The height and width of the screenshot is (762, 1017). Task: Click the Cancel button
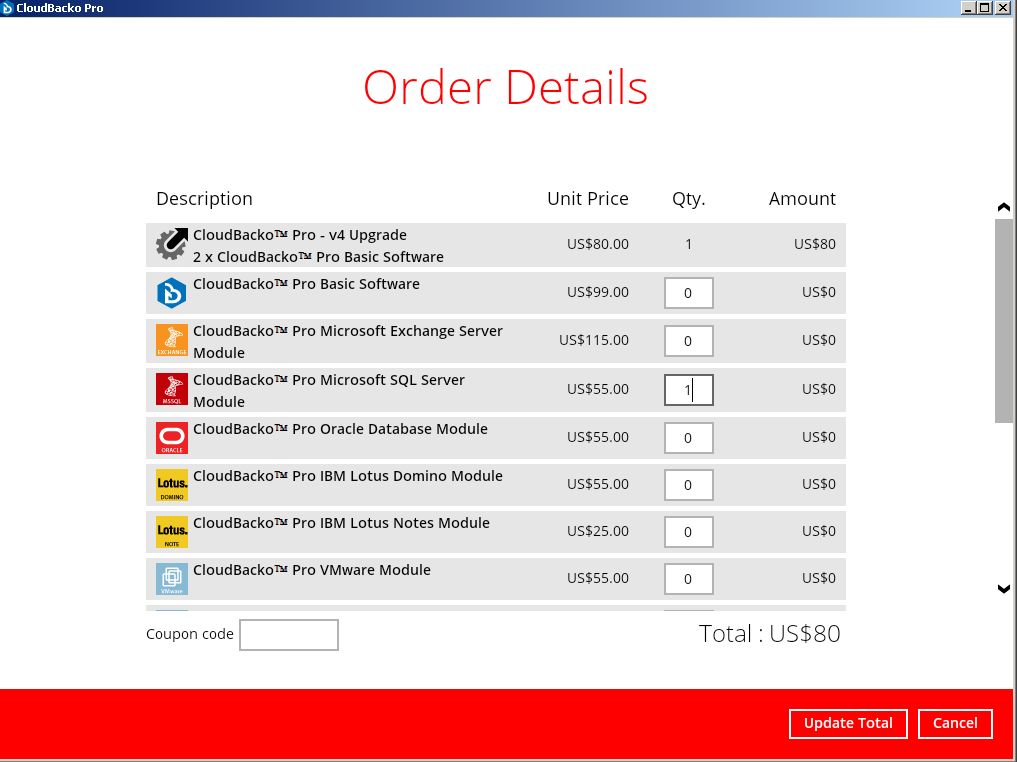(955, 723)
